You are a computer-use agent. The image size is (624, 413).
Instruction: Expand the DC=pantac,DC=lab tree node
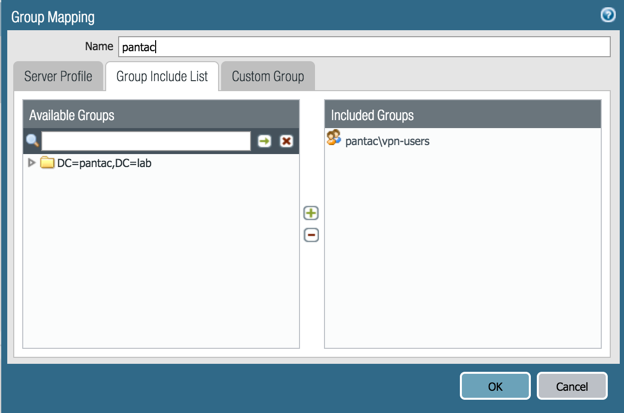click(x=32, y=163)
